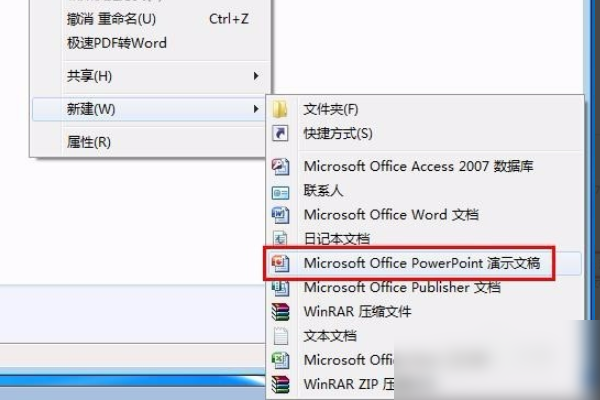600x400 pixels.
Task: Create Microsoft Office Publisher 文档
Action: point(425,287)
